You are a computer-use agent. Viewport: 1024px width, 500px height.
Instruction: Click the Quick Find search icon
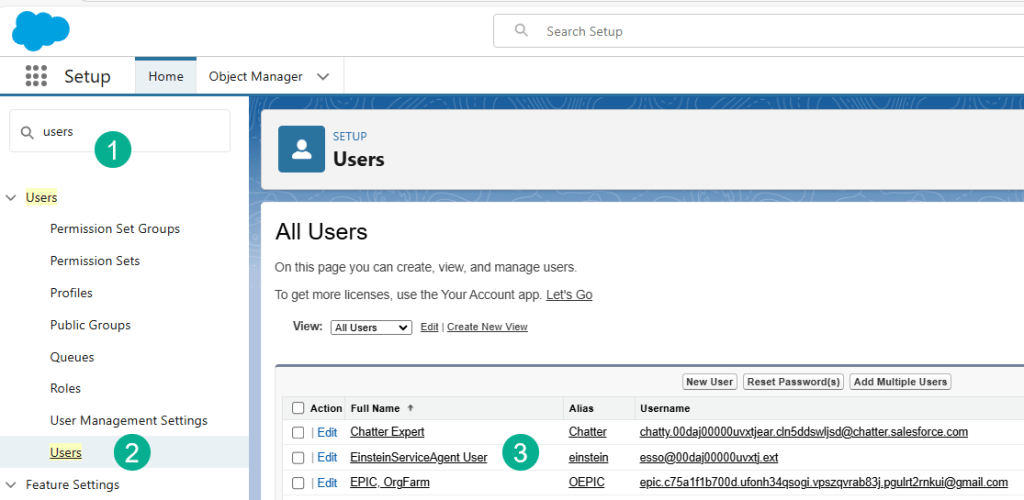27,132
